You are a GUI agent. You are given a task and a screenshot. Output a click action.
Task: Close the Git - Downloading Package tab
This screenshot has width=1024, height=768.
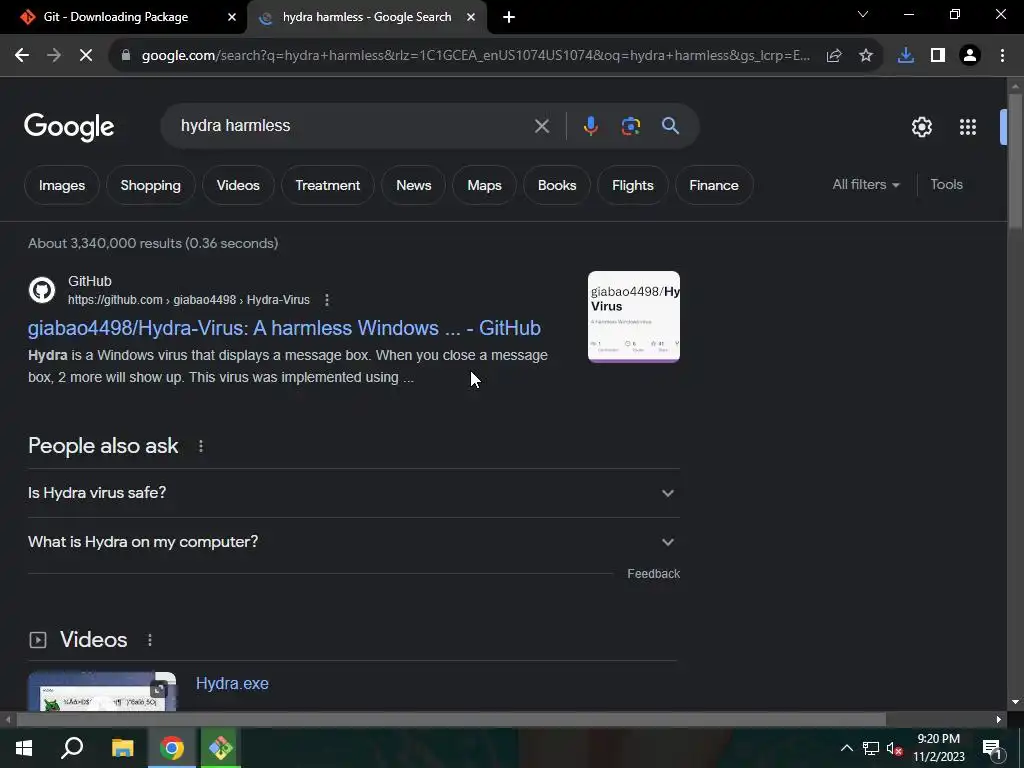coord(231,17)
